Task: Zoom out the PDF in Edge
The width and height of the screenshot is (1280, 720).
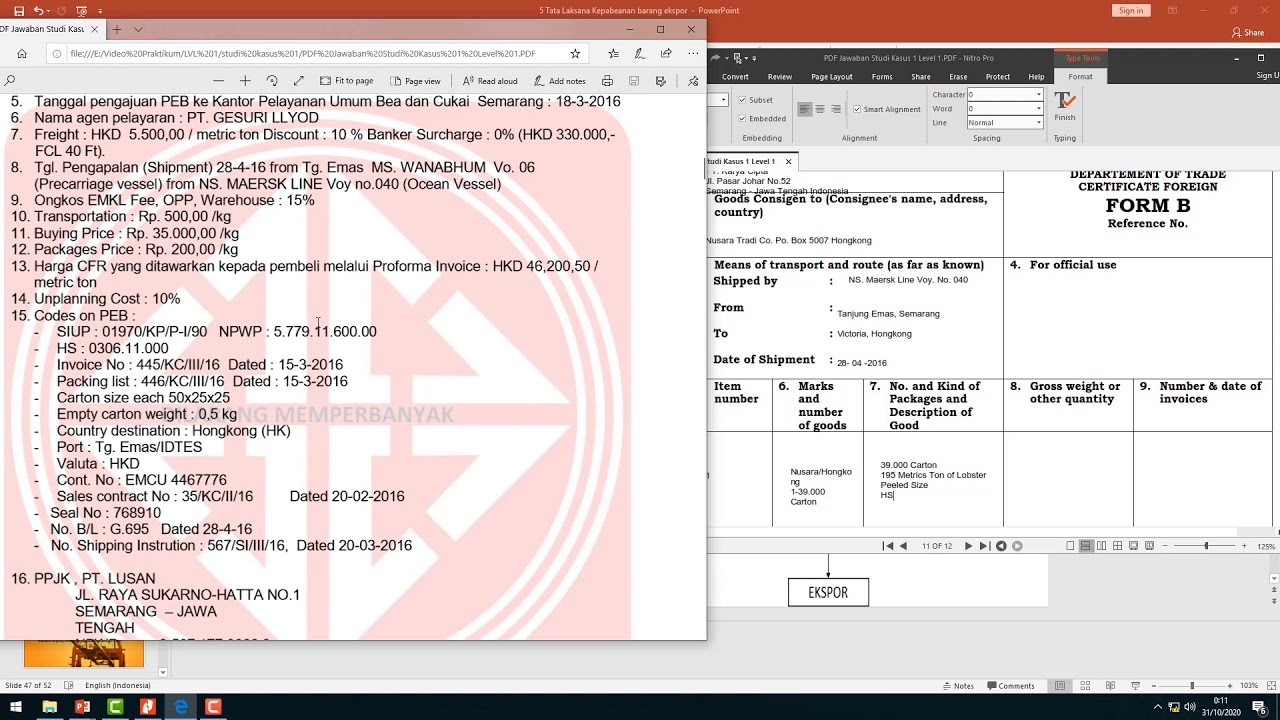Action: point(218,81)
